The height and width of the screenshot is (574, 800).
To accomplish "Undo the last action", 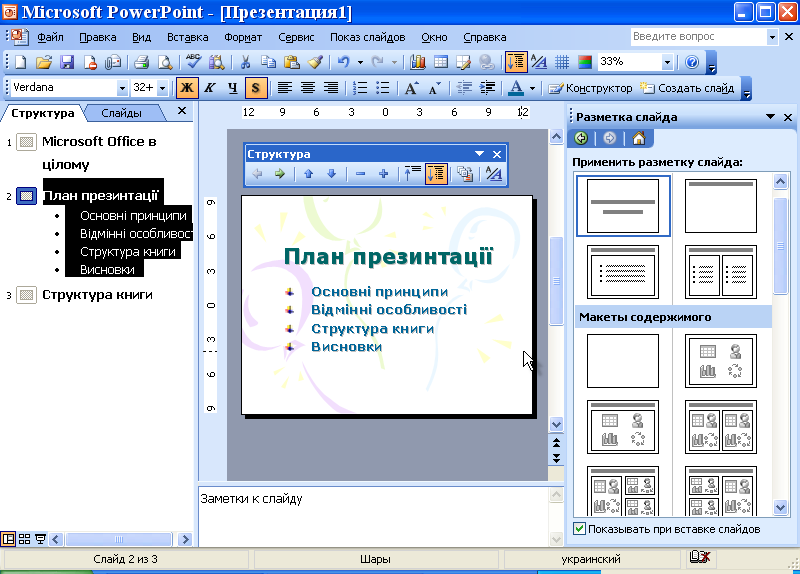I will click(343, 62).
